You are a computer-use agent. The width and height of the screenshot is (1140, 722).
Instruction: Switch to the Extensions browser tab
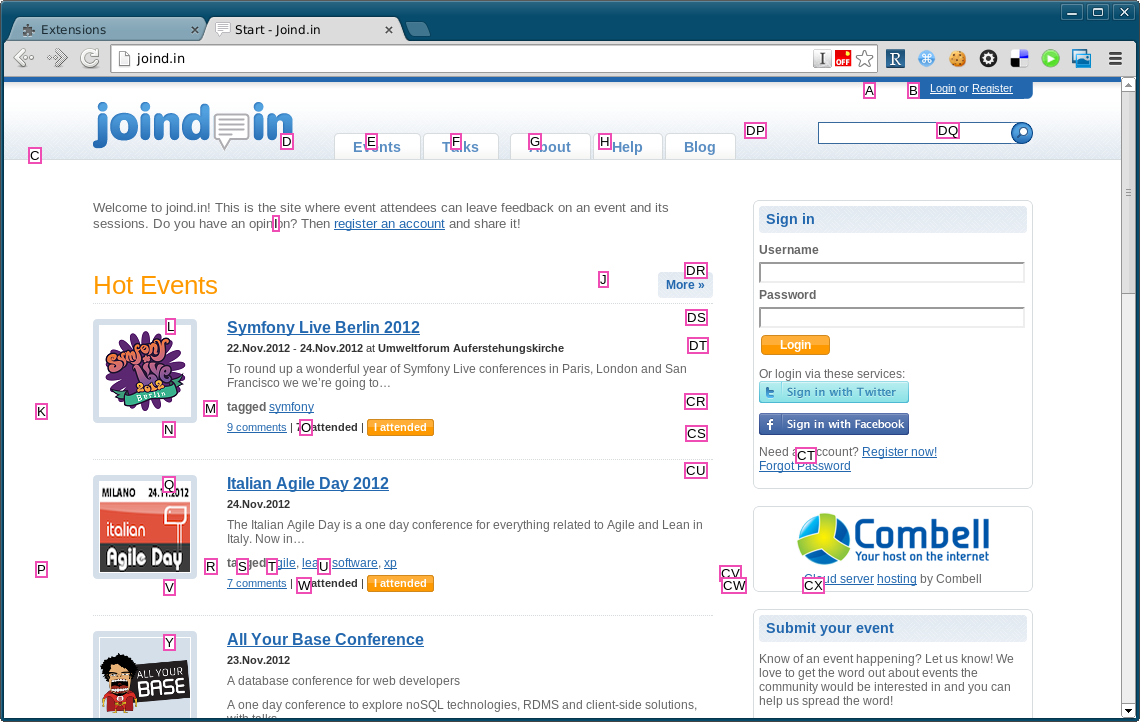coord(108,30)
